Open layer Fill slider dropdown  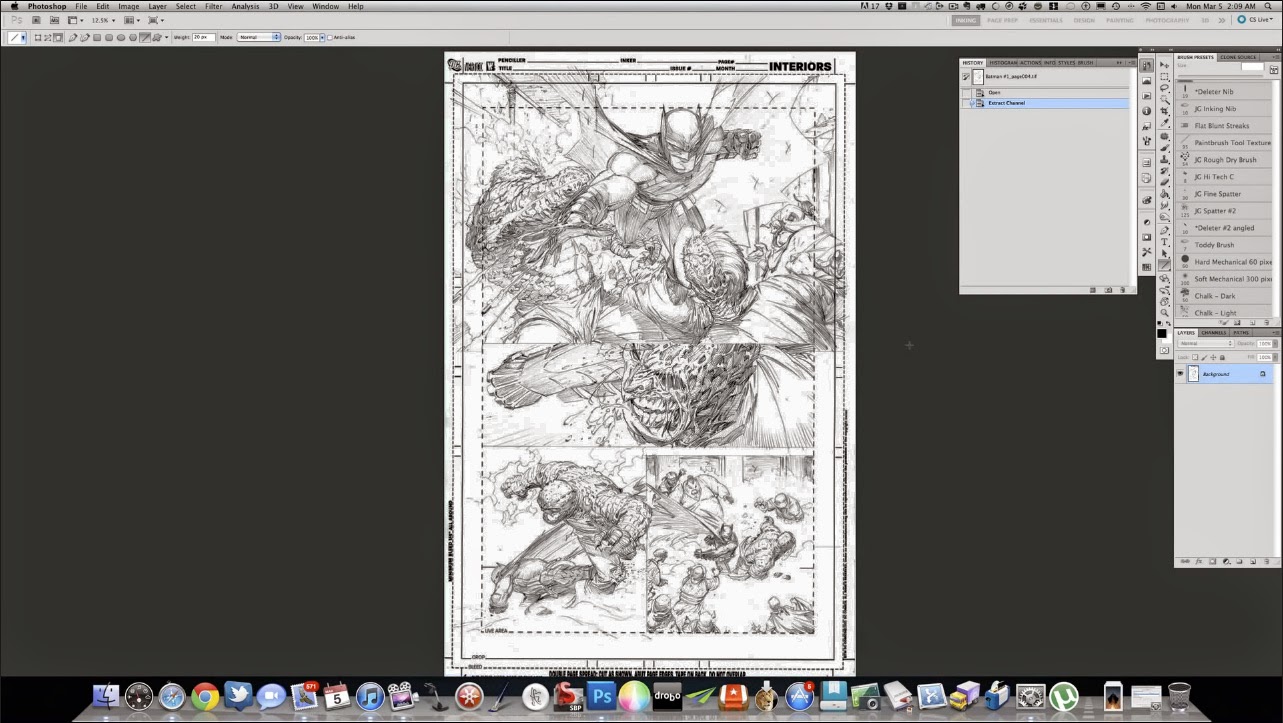pyautogui.click(x=1275, y=357)
